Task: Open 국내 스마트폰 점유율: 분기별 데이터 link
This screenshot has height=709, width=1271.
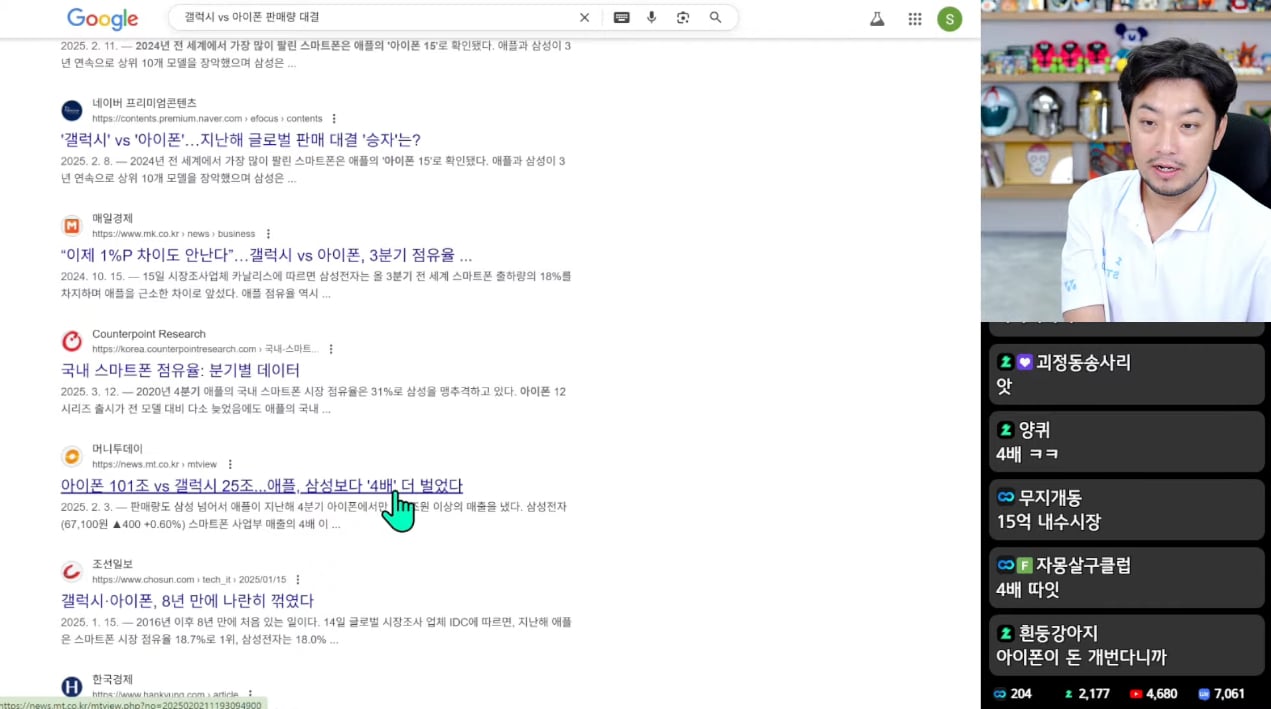Action: 180,370
